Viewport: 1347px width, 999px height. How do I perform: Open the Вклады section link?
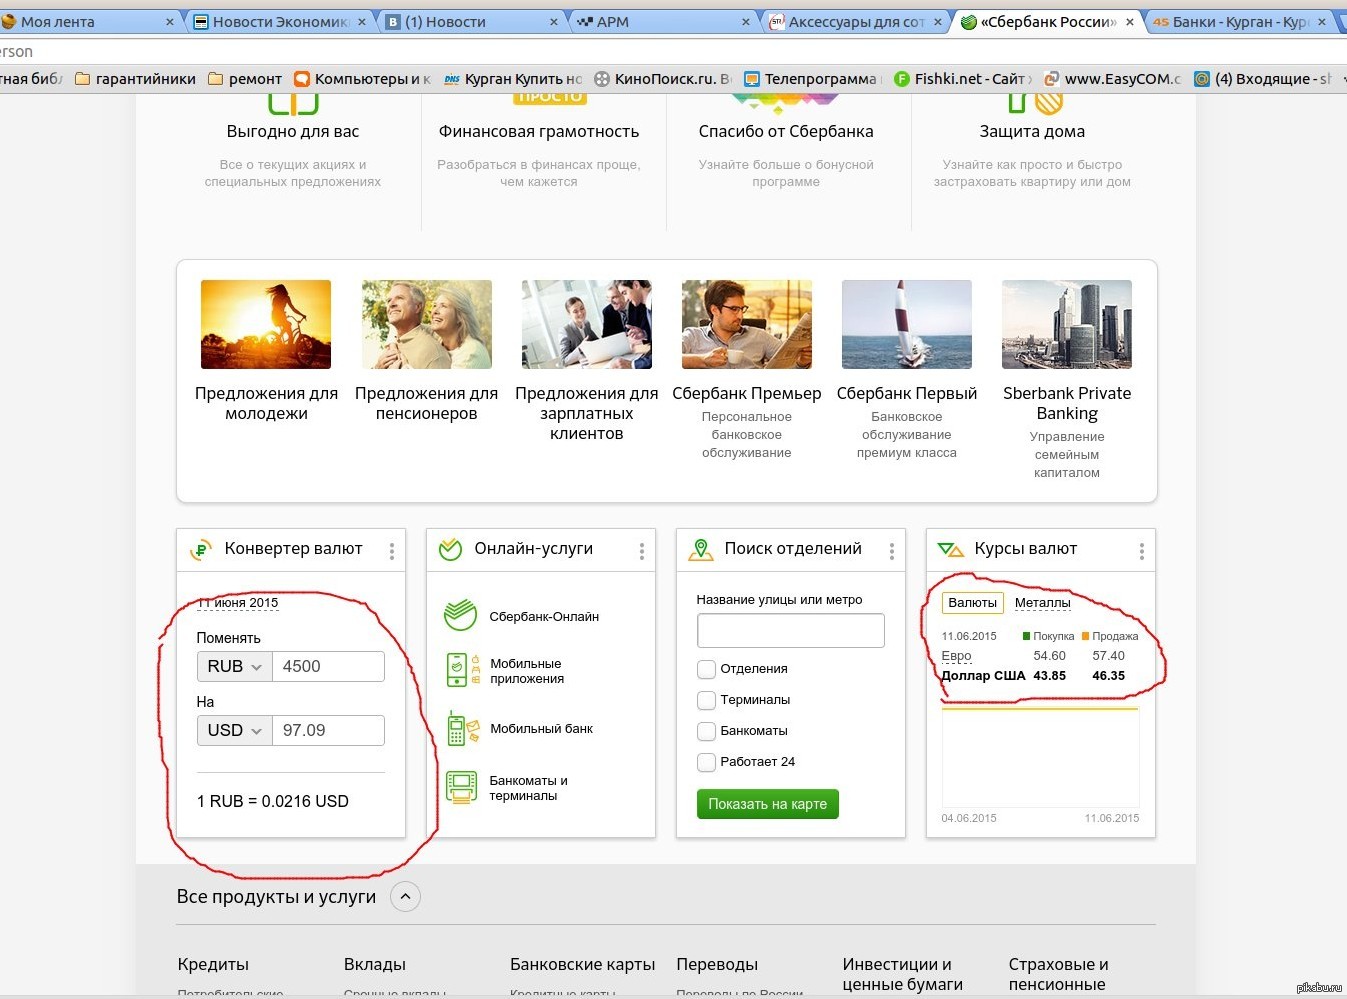(x=375, y=965)
